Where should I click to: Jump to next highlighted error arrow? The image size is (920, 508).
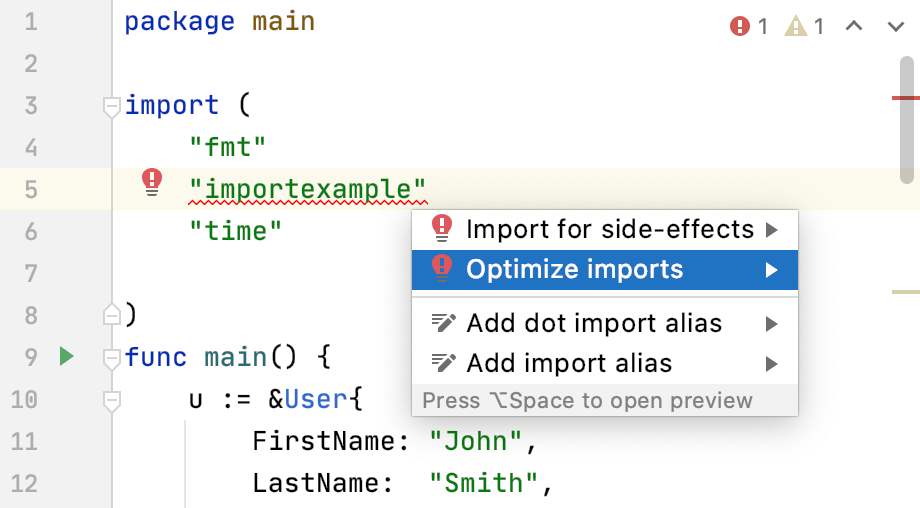[x=896, y=27]
